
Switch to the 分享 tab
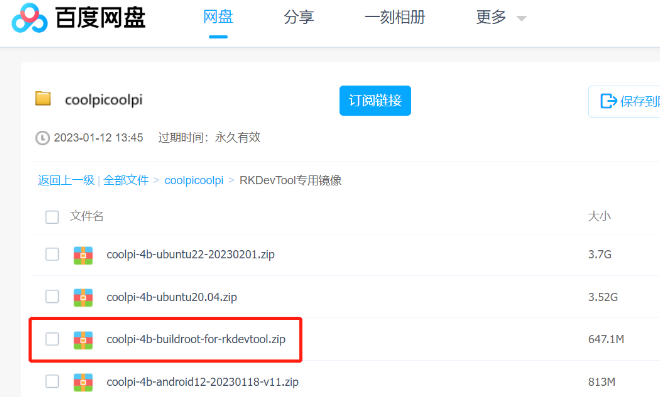tap(299, 17)
